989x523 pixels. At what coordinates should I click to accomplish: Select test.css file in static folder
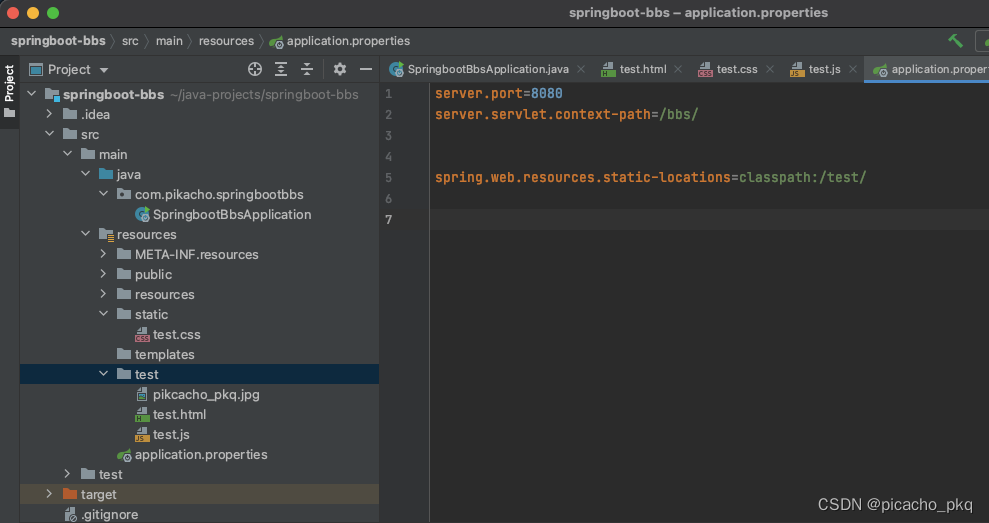[177, 334]
